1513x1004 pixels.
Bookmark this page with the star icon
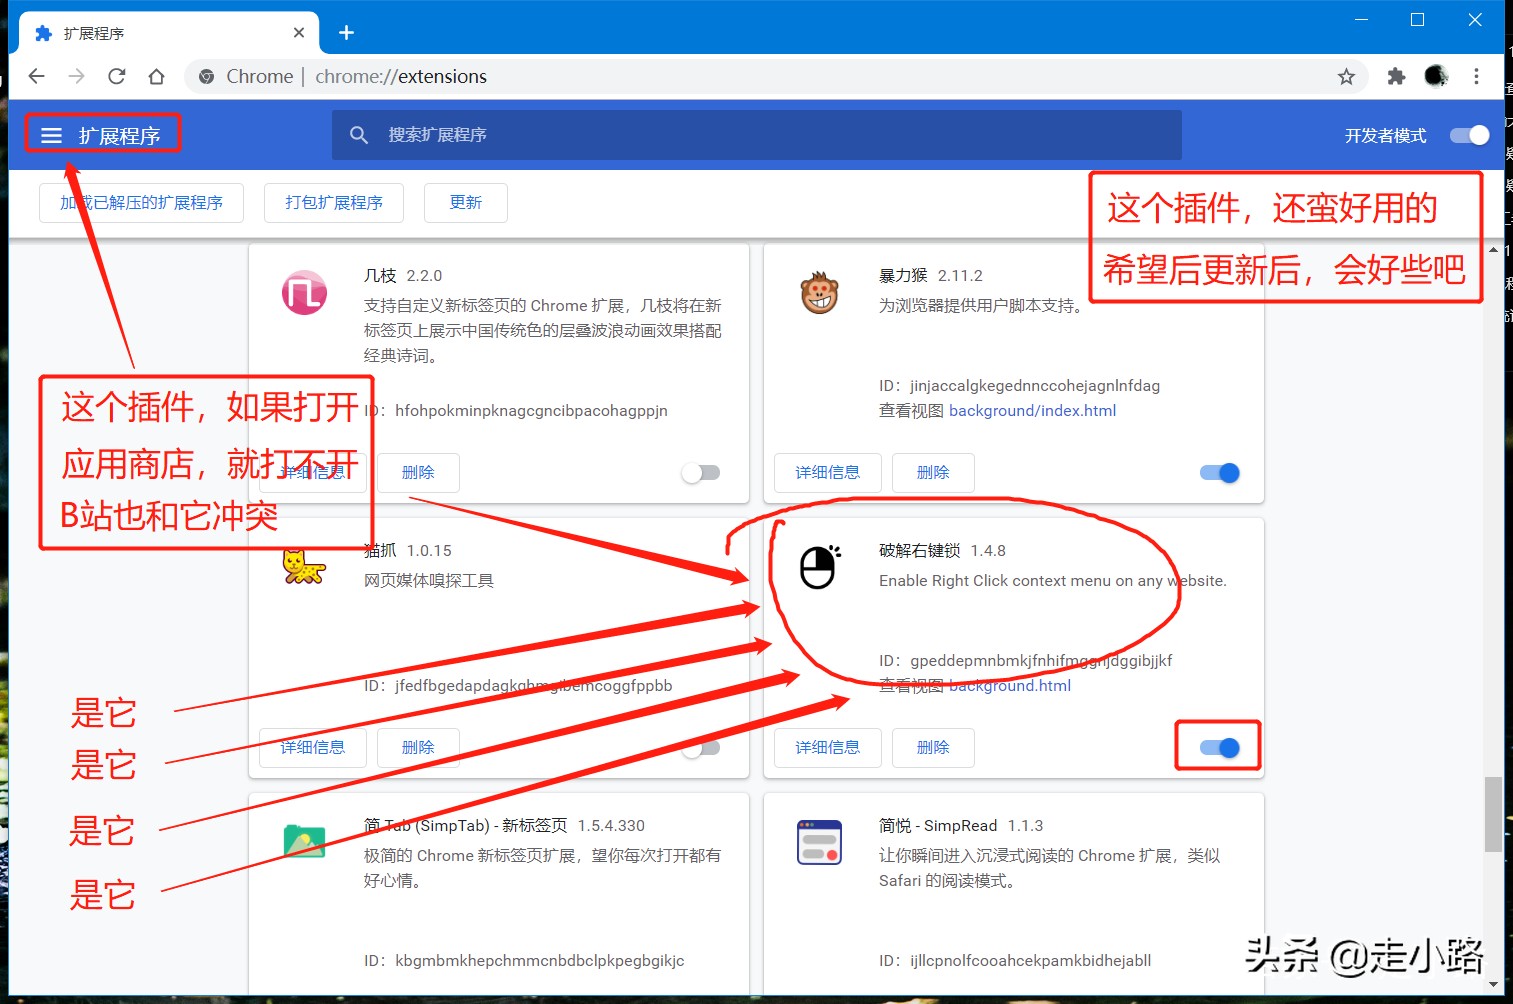click(x=1346, y=76)
